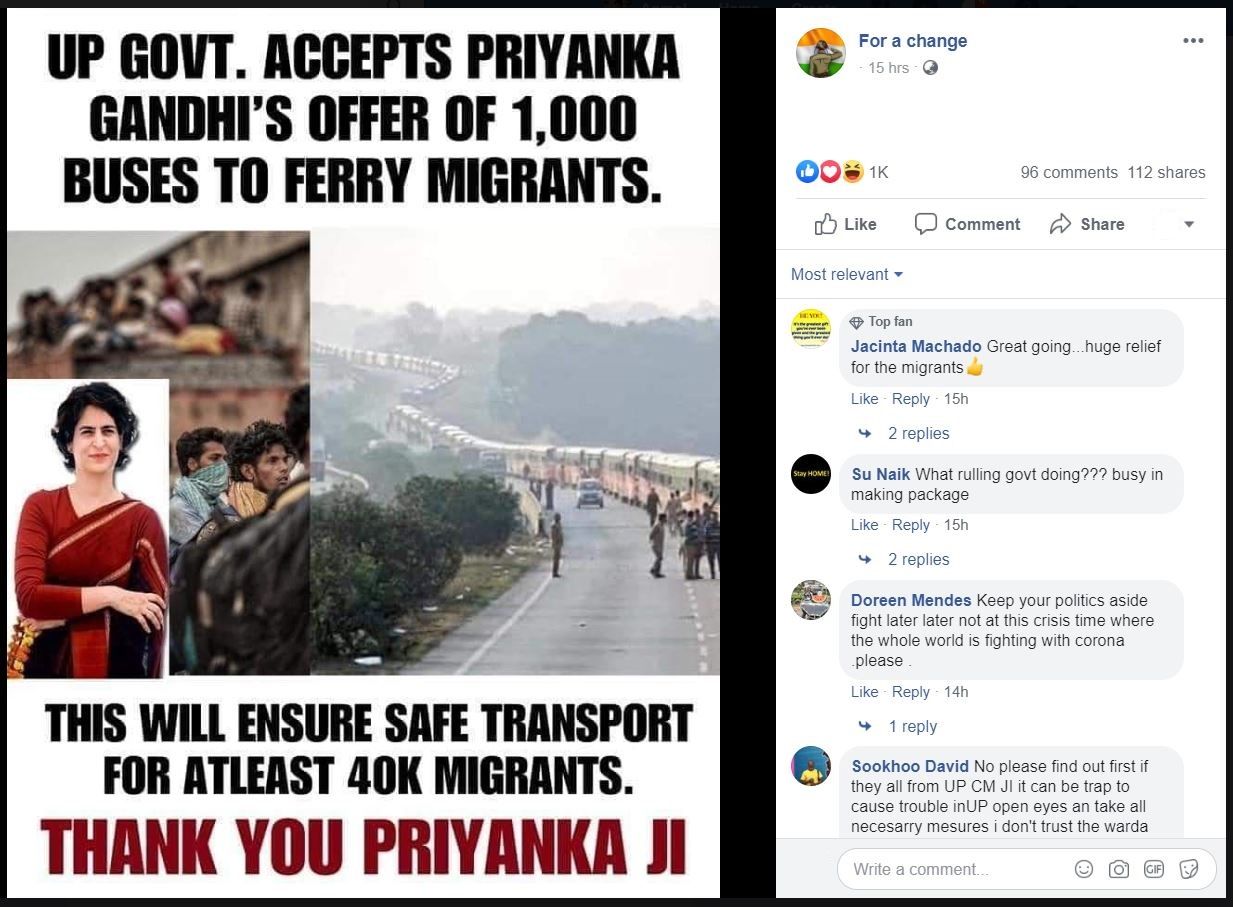1233x907 pixels.
Task: Click the emoji icon in comment box
Action: pyautogui.click(x=1083, y=869)
